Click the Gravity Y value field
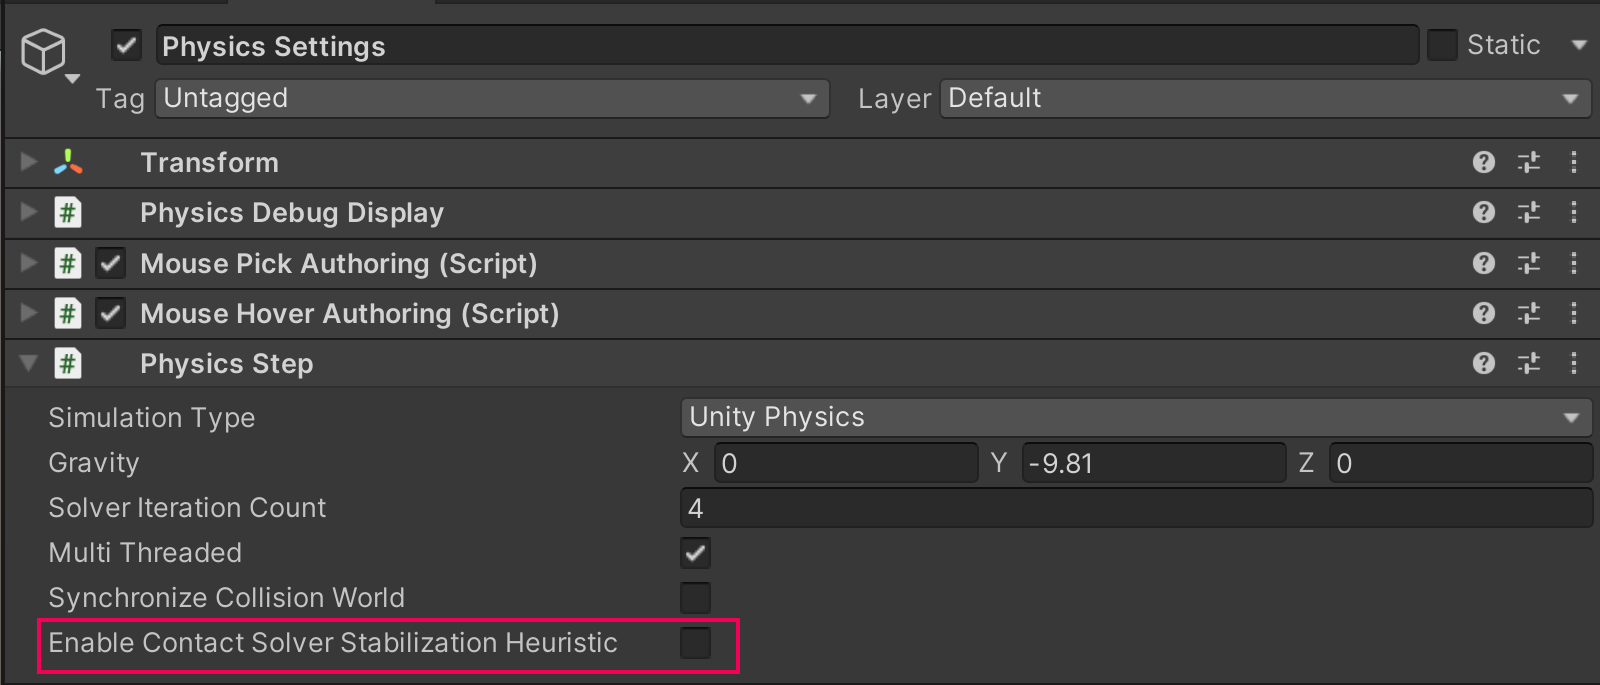Viewport: 1600px width, 685px height. (1155, 463)
